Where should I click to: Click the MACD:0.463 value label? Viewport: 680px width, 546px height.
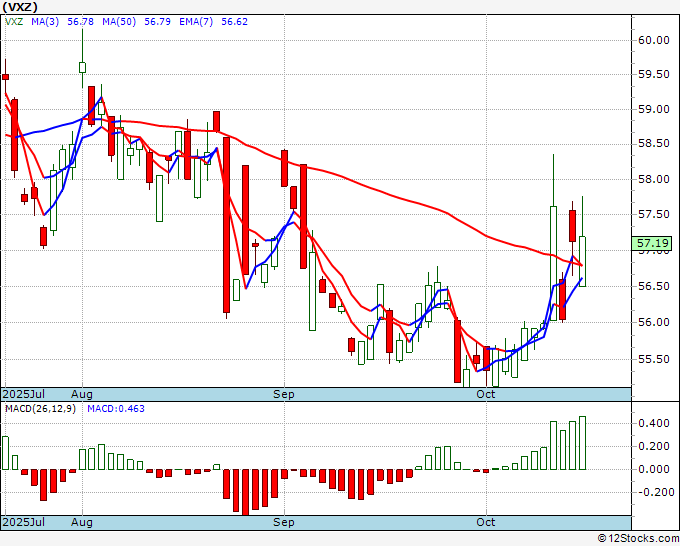pyautogui.click(x=116, y=409)
